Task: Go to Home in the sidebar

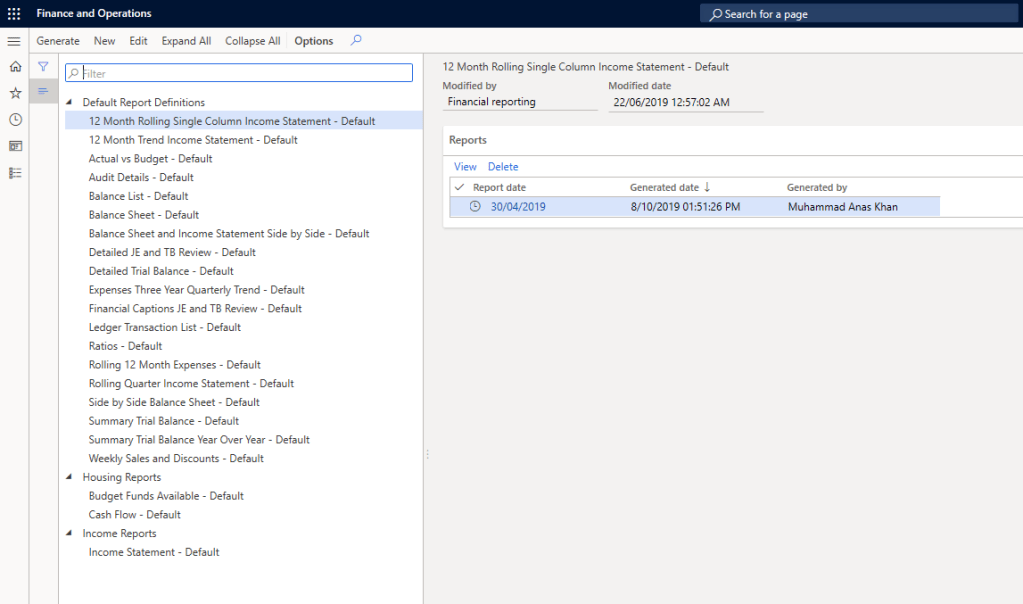Action: (x=14, y=67)
